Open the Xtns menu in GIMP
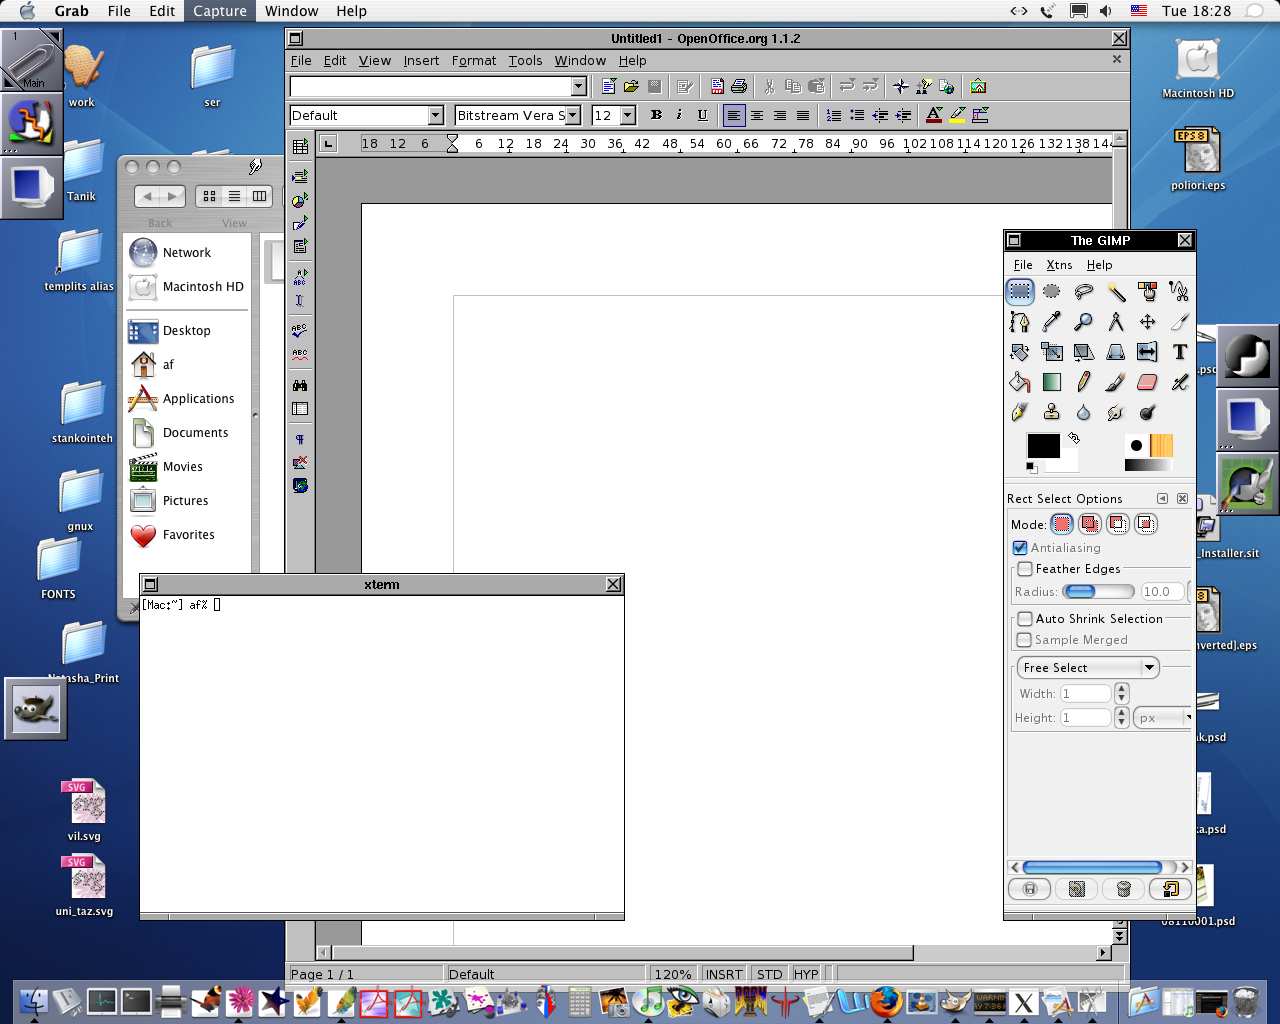The height and width of the screenshot is (1024, 1280). coord(1059,265)
